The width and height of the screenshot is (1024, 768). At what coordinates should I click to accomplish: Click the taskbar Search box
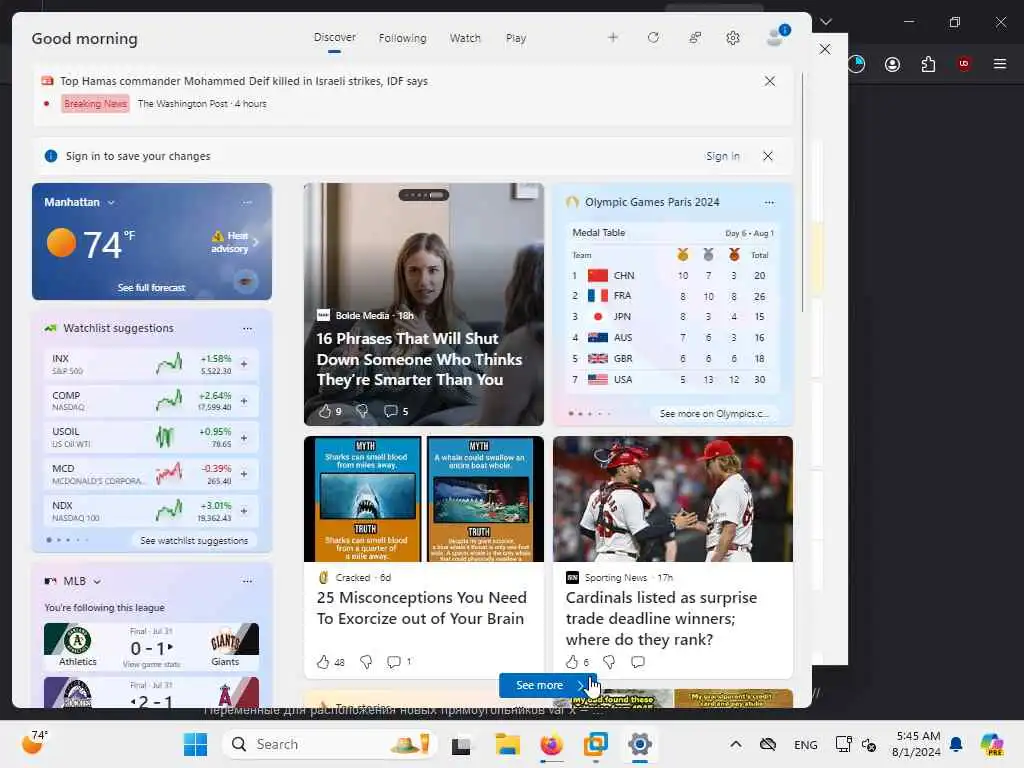(330, 744)
